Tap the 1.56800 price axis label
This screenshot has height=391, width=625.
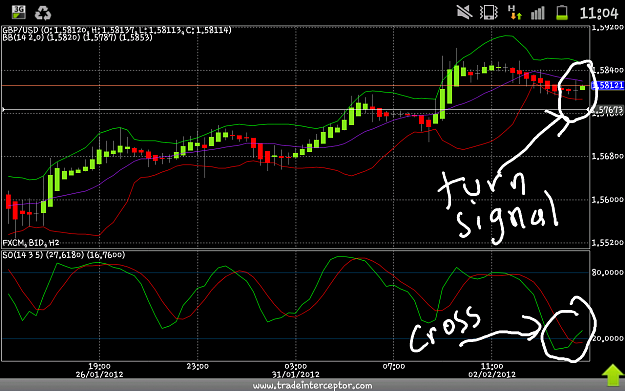[x=607, y=156]
